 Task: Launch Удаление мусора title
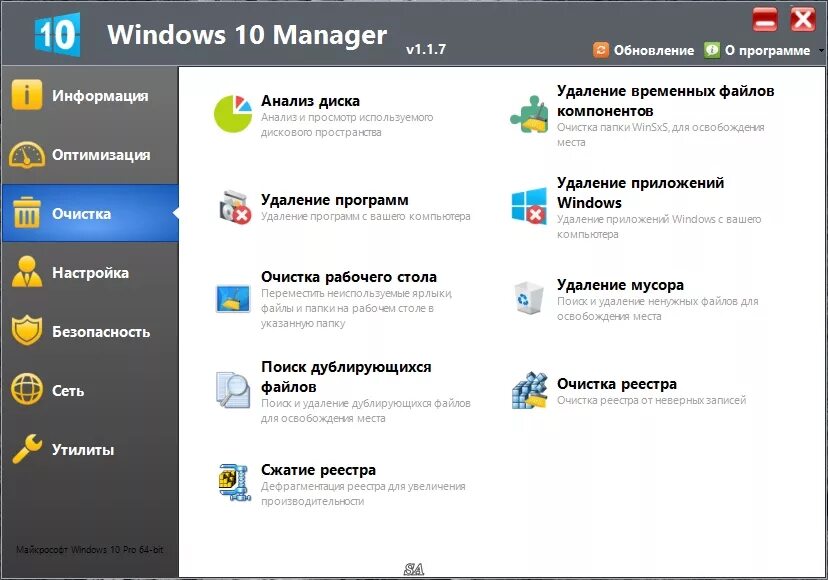point(620,285)
